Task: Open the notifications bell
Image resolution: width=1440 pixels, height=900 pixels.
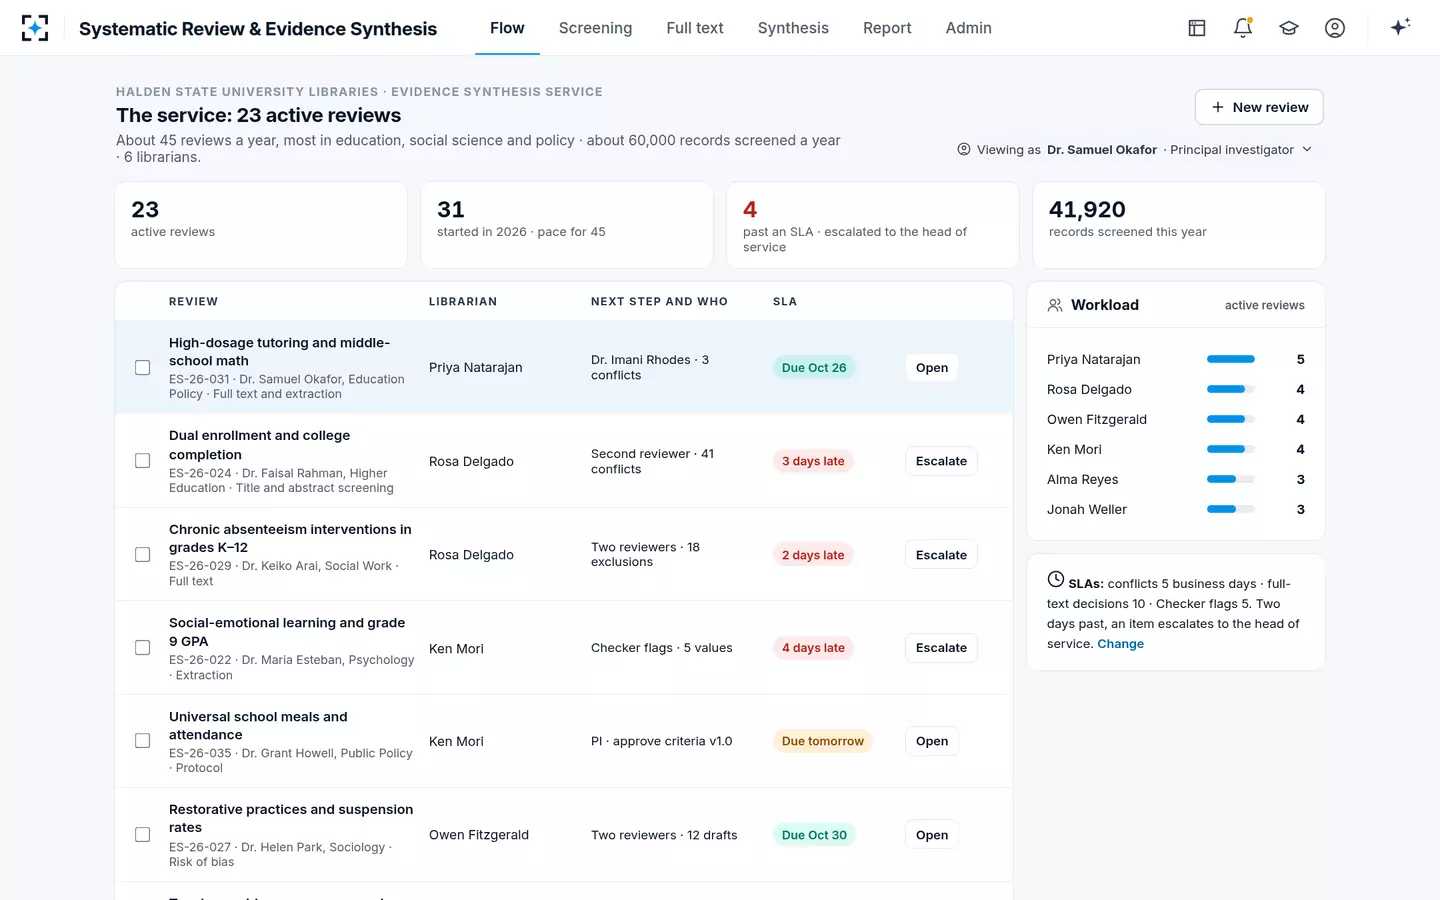Action: tap(1243, 28)
